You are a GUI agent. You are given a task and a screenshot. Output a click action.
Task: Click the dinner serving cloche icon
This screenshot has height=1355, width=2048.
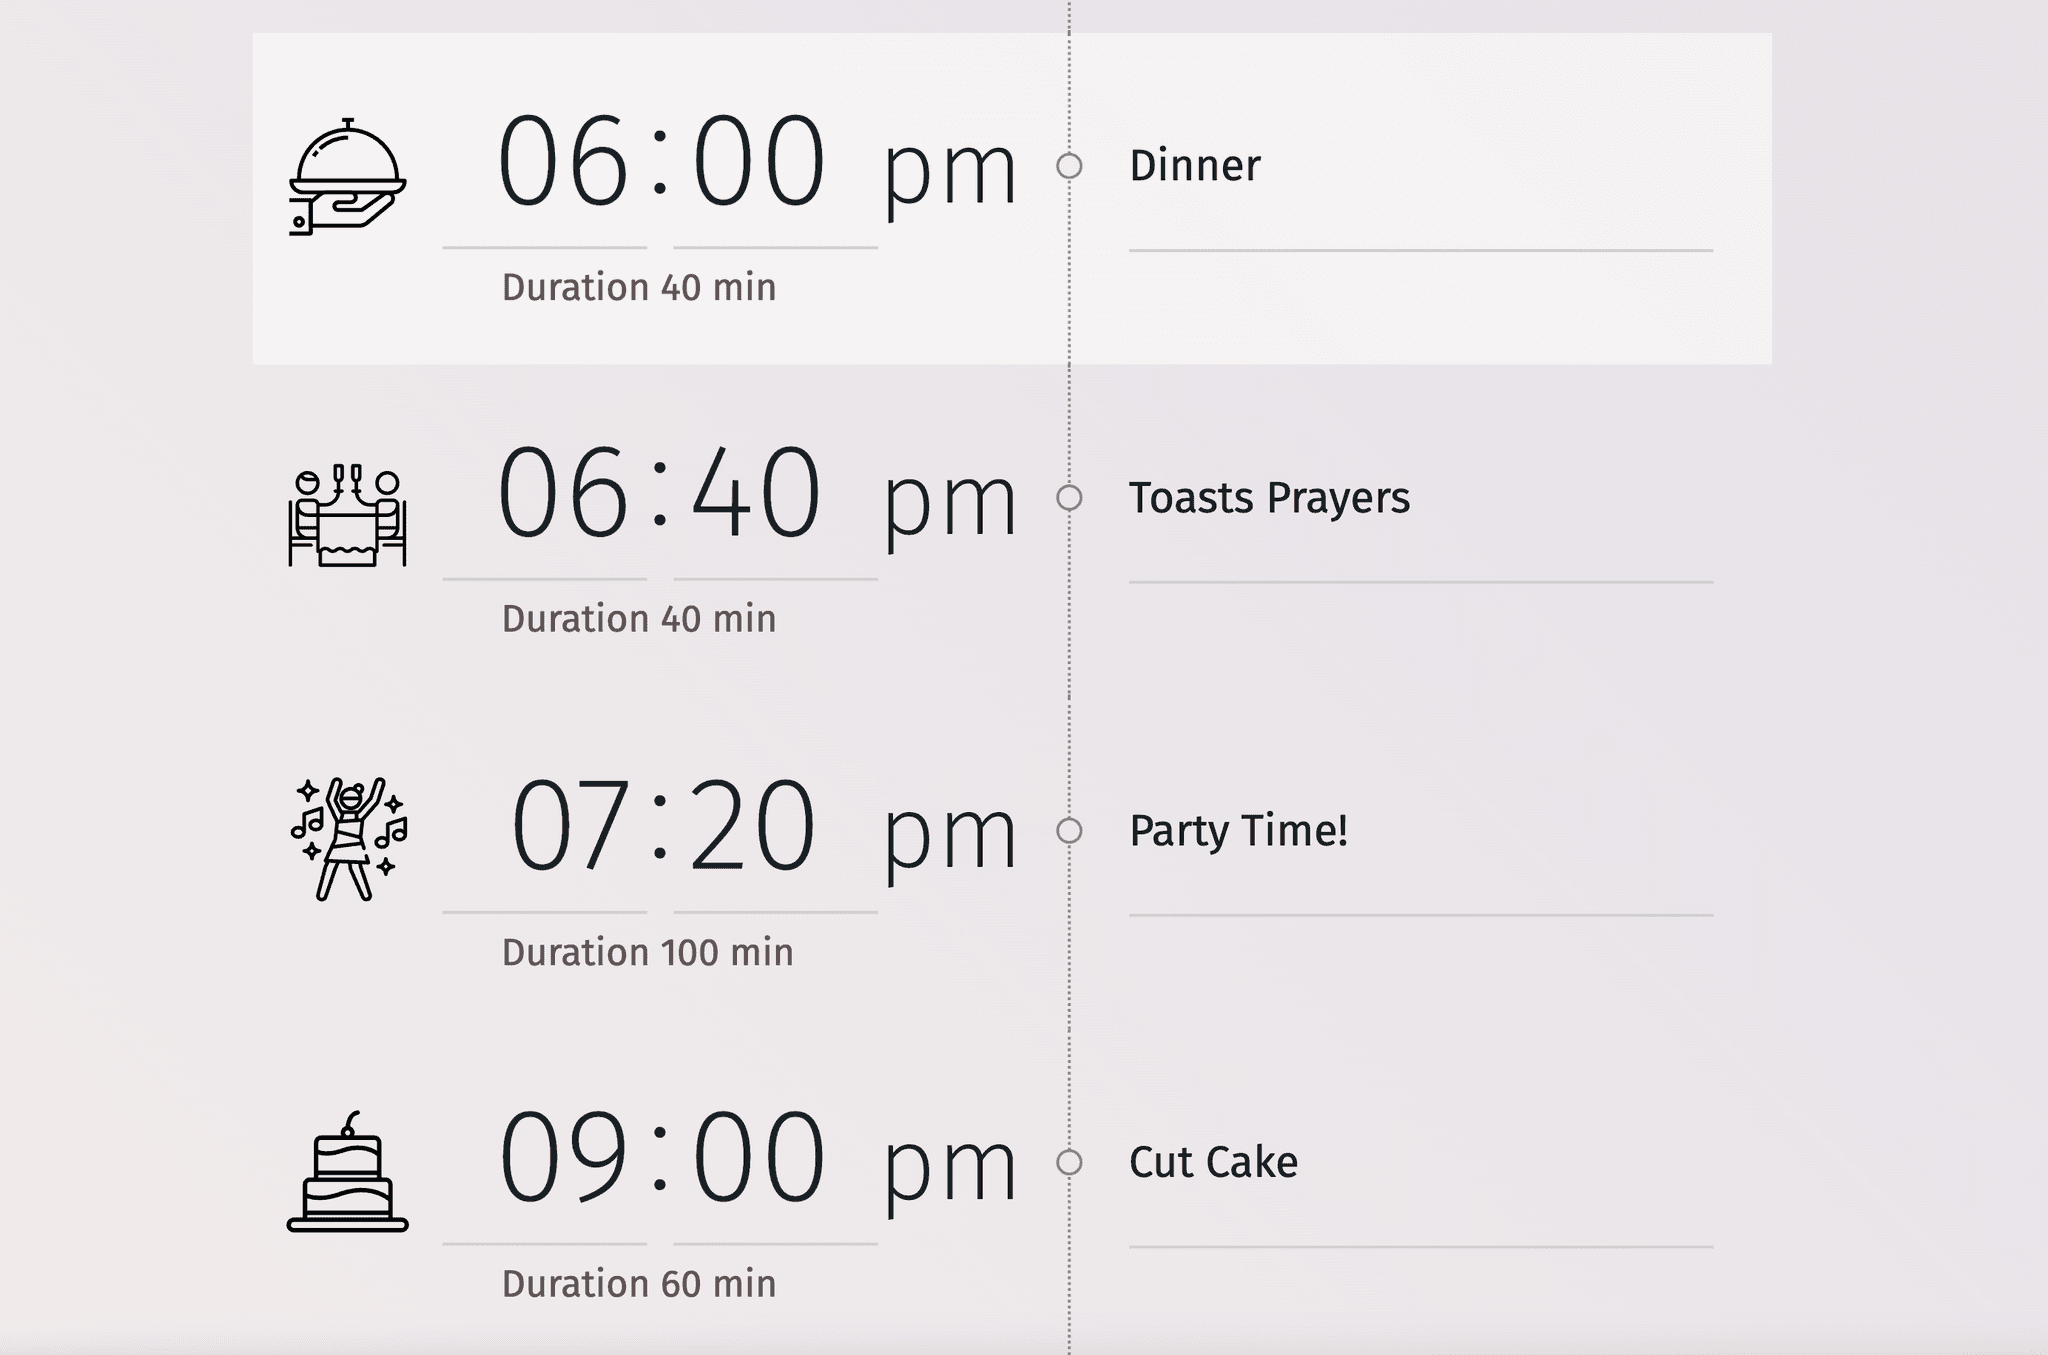347,177
